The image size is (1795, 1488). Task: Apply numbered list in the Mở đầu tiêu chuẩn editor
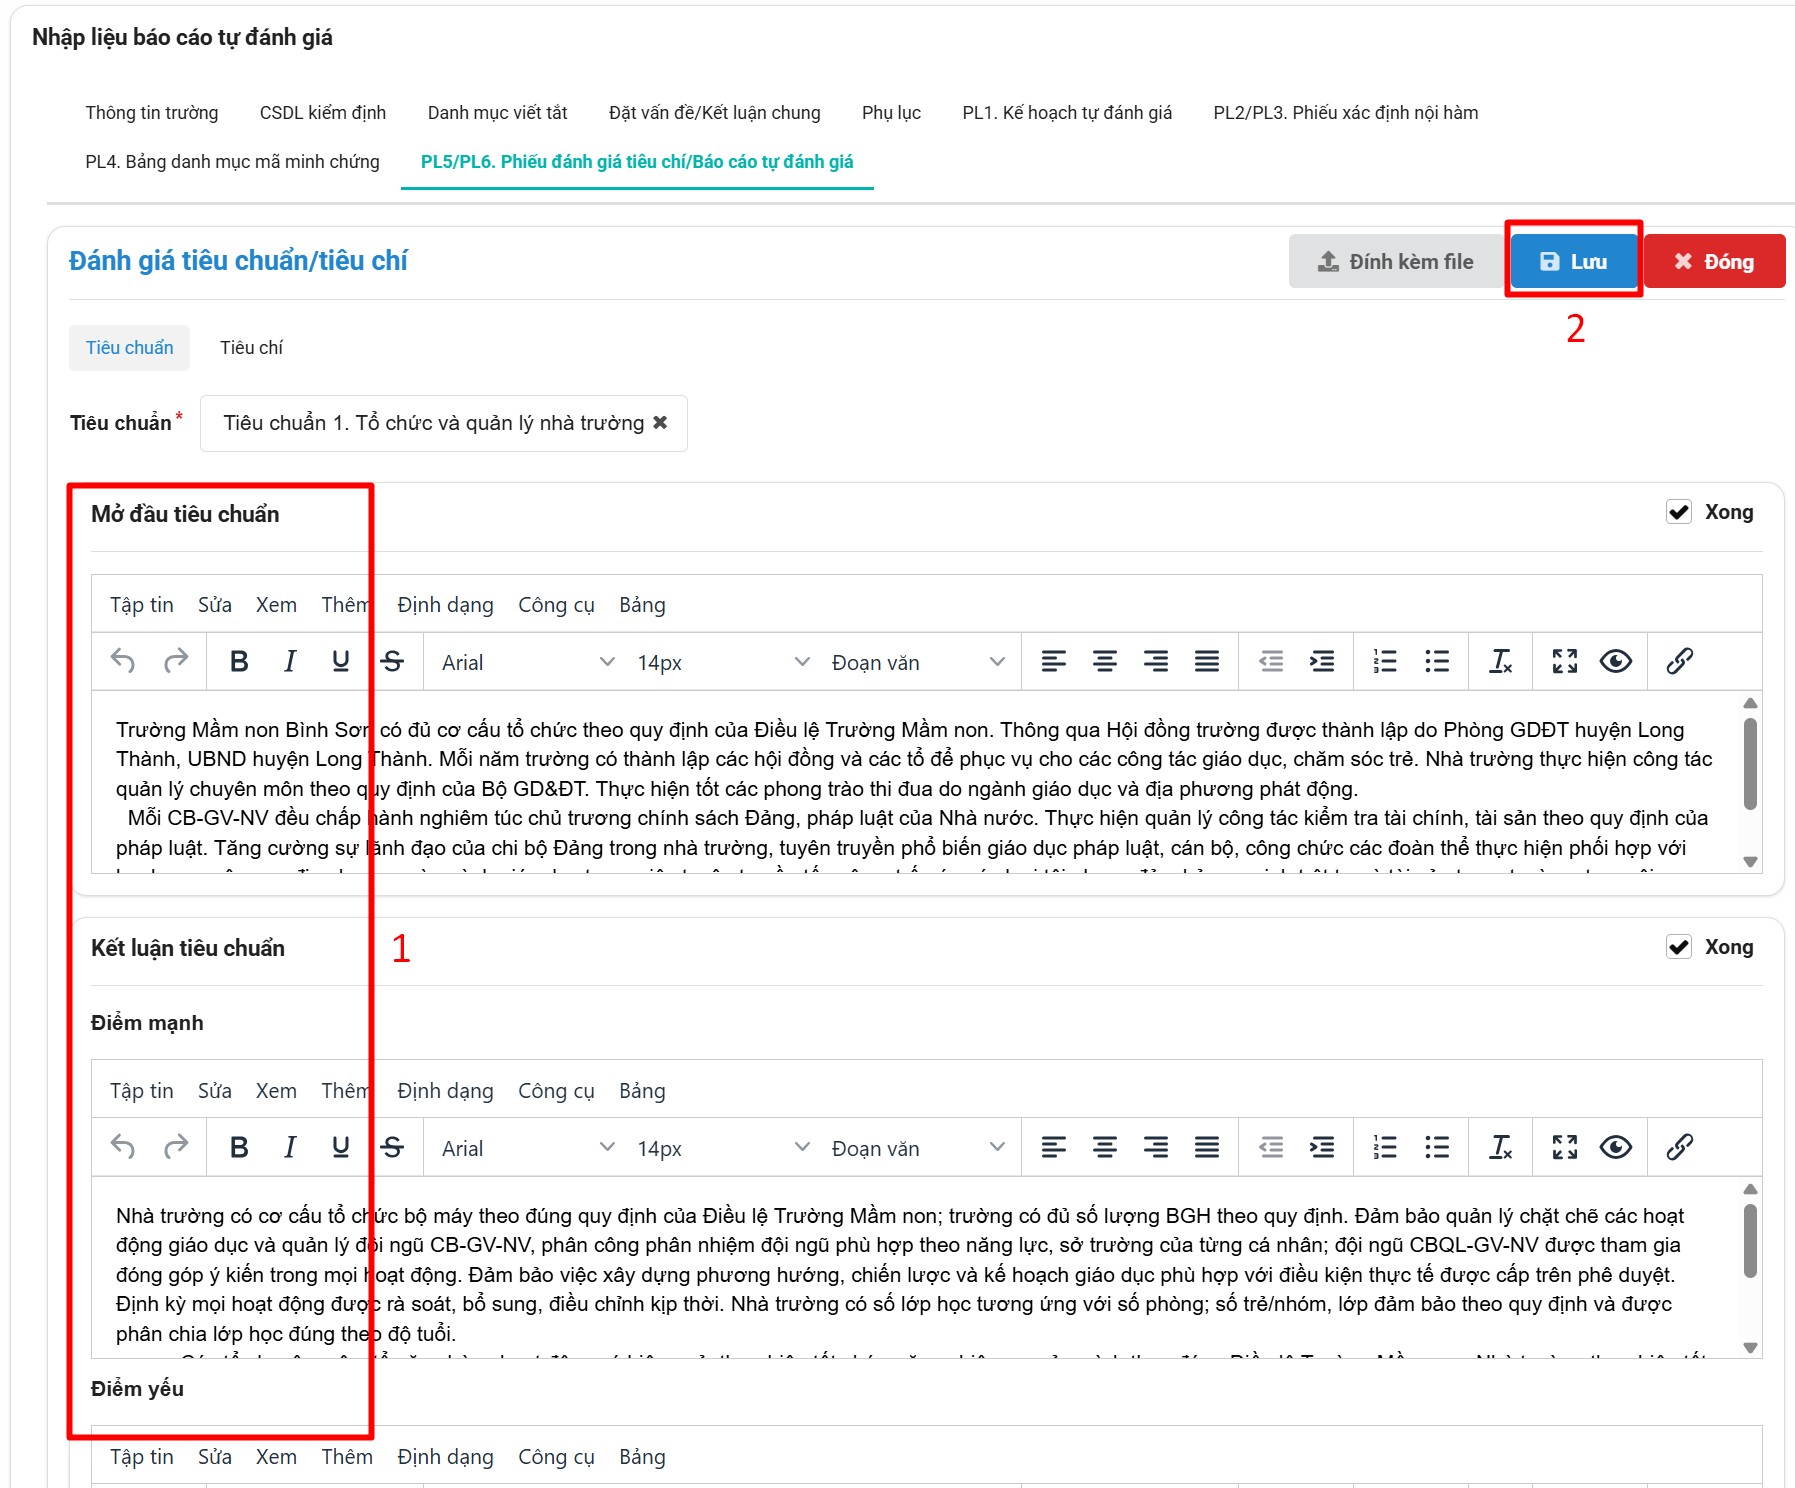[x=1385, y=661]
